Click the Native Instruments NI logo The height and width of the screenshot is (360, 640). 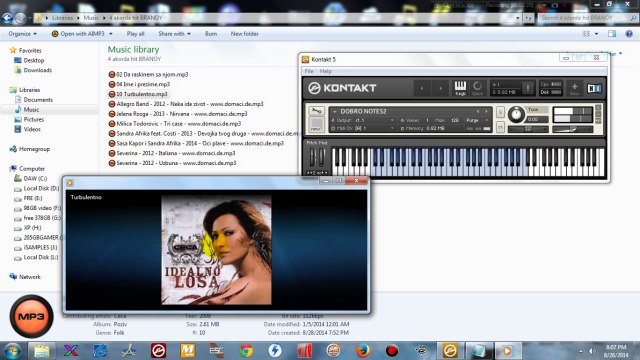(x=594, y=88)
